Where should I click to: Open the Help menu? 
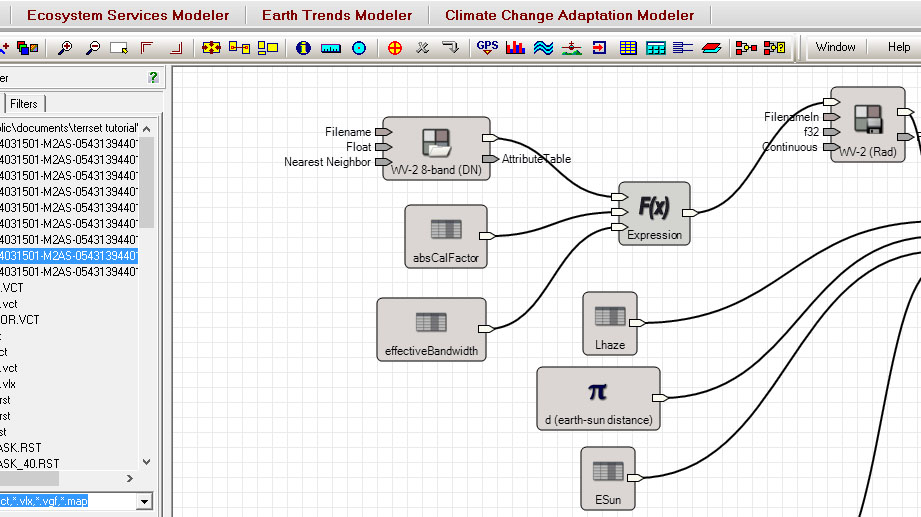pyautogui.click(x=899, y=47)
